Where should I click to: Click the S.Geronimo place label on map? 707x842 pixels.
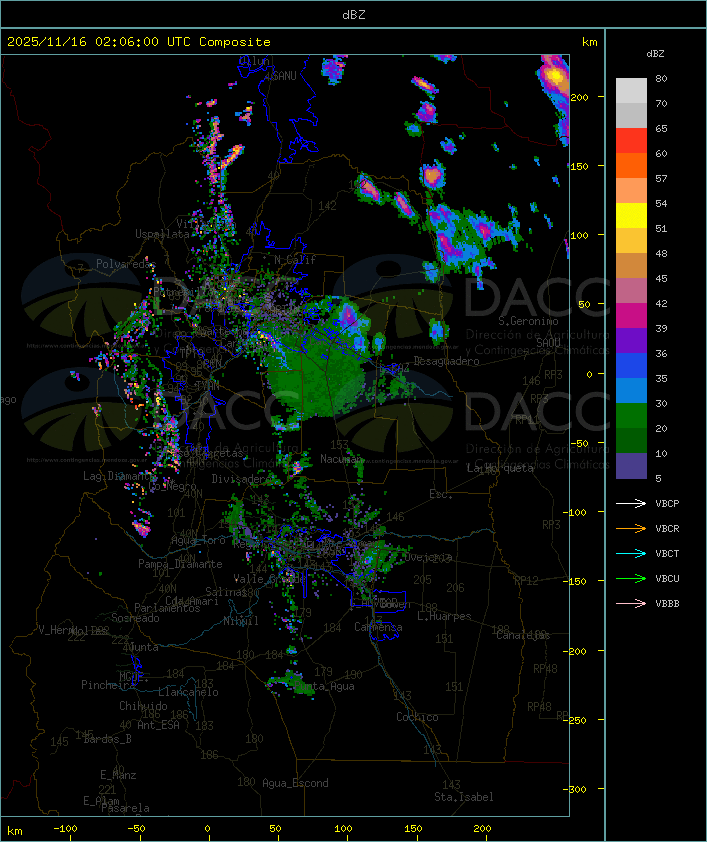pyautogui.click(x=528, y=321)
